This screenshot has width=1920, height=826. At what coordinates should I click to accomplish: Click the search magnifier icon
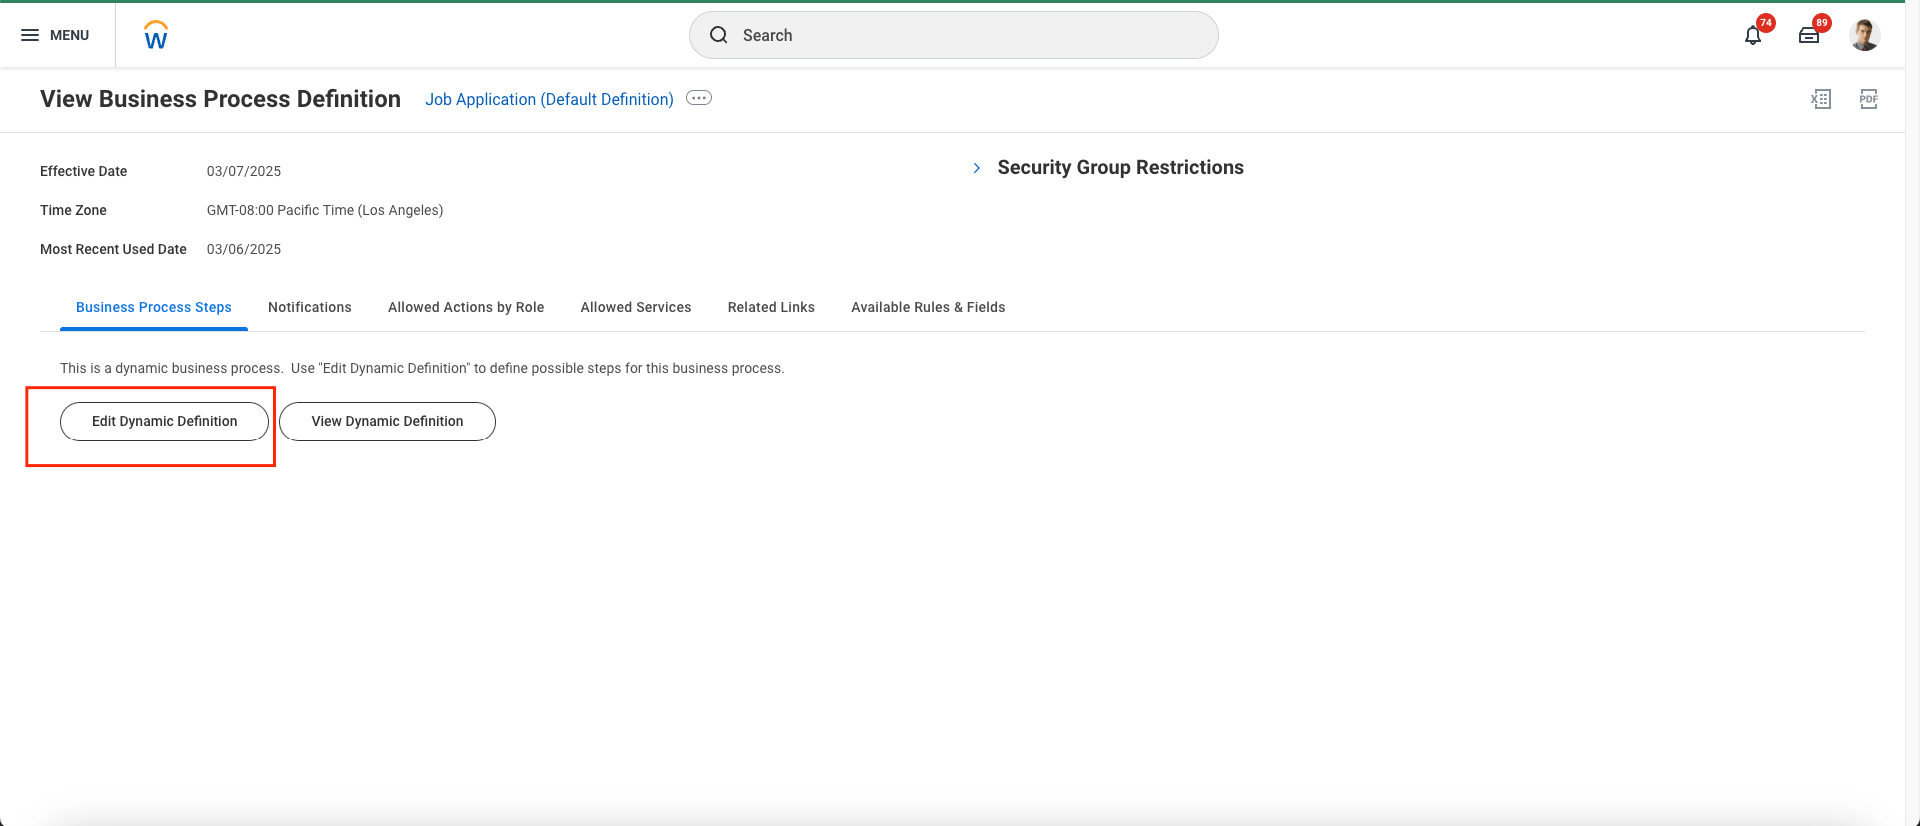pos(718,35)
